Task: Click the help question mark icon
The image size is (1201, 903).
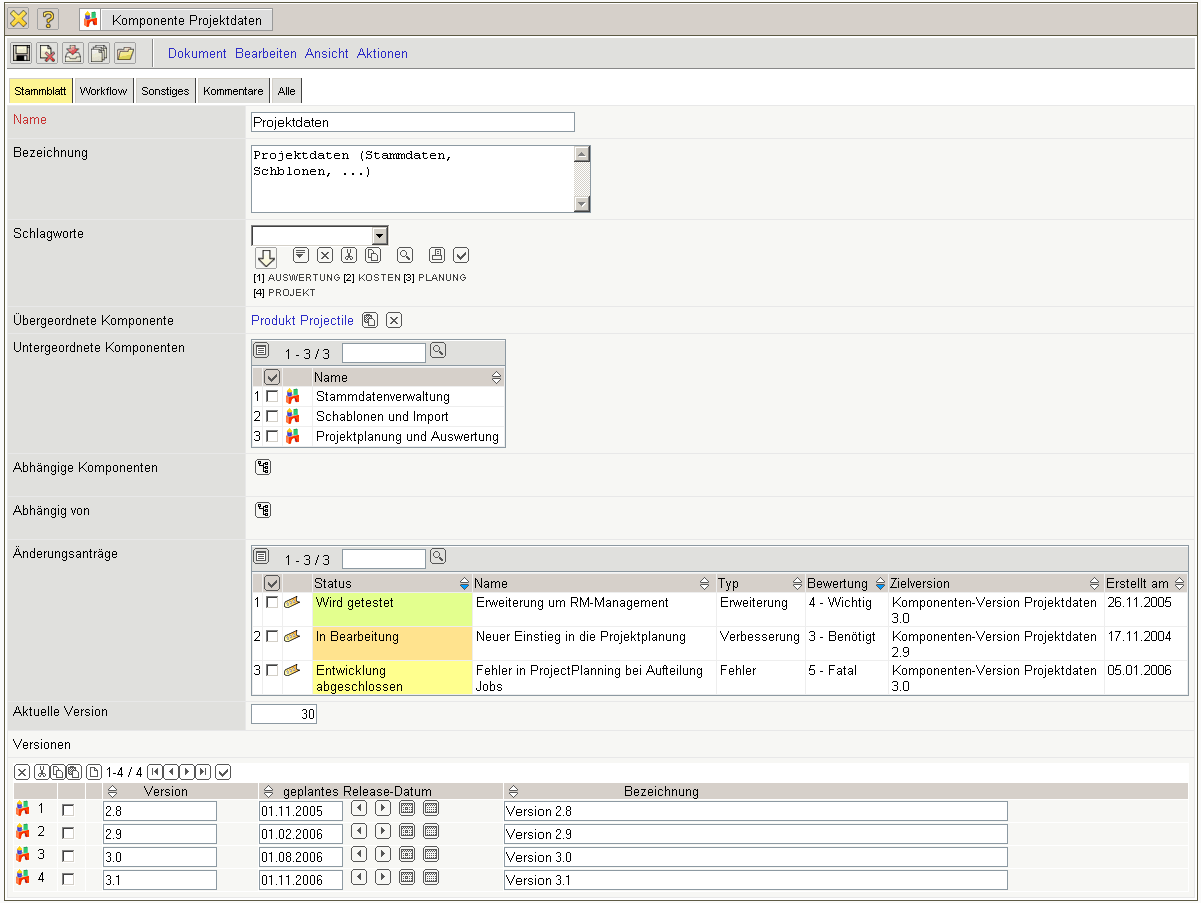Action: 48,19
